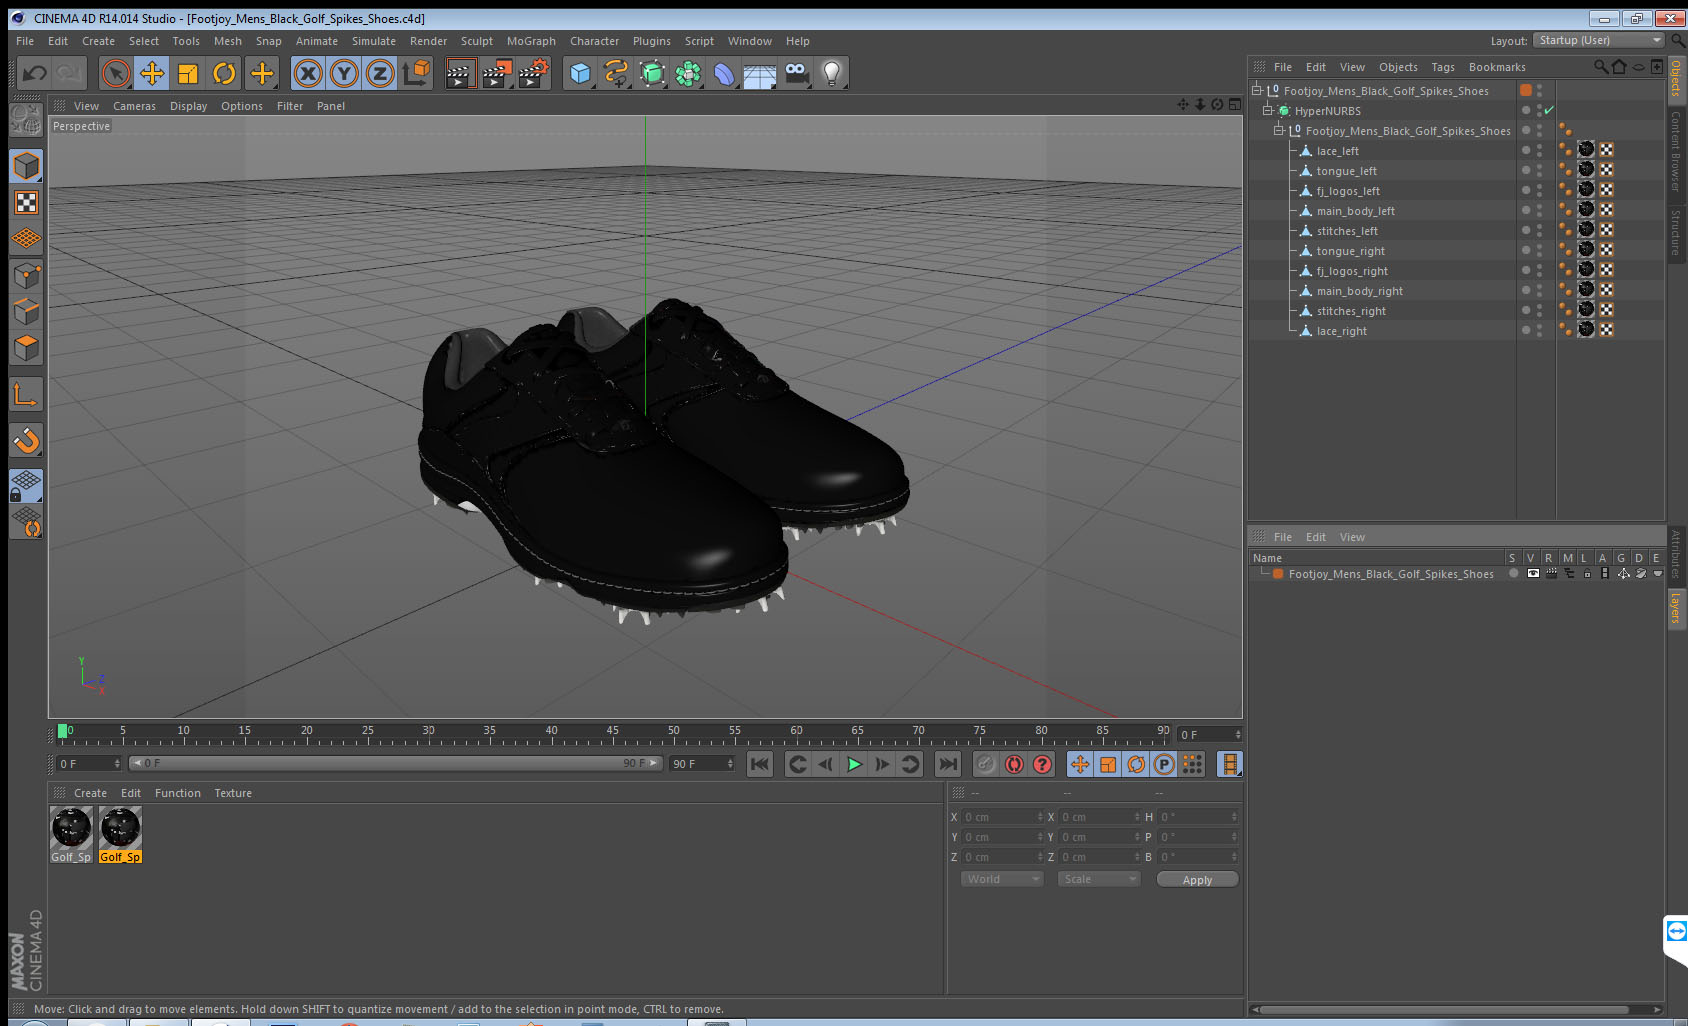Open the Plugins menu
This screenshot has height=1026, width=1688.
point(652,41)
